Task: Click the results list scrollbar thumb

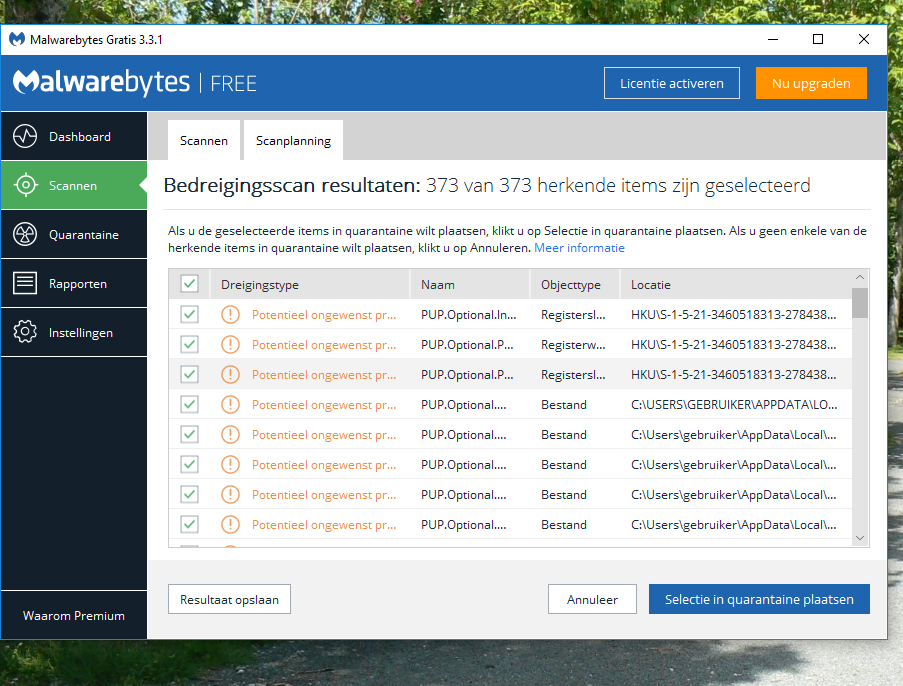Action: coord(860,303)
